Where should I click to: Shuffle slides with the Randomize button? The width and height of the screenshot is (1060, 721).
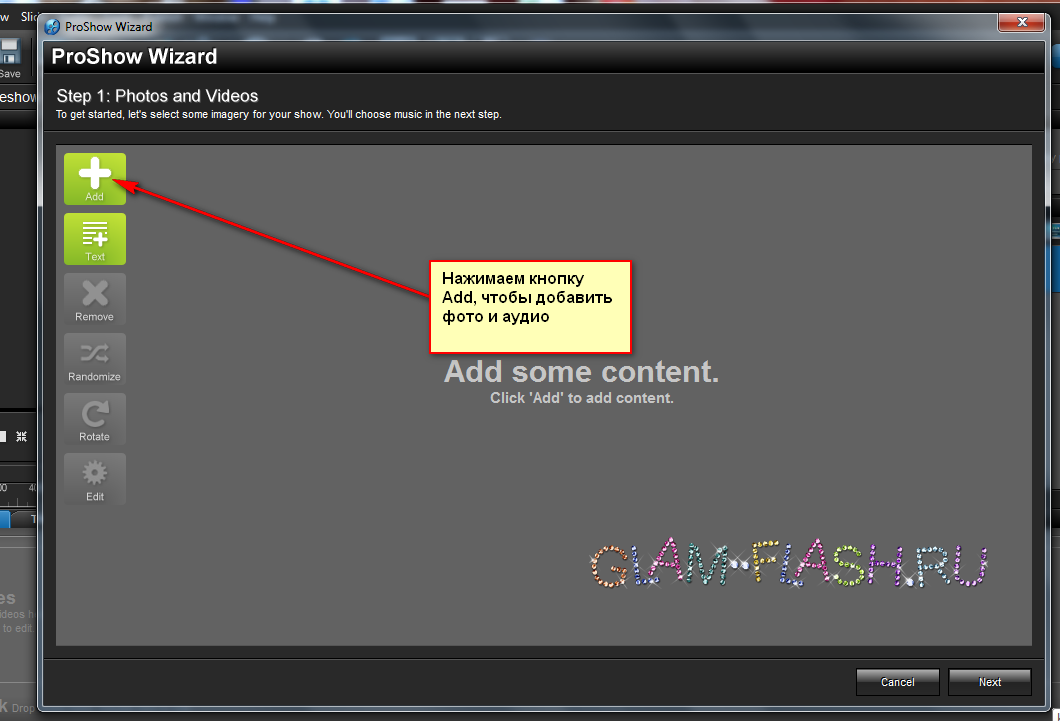click(x=95, y=359)
